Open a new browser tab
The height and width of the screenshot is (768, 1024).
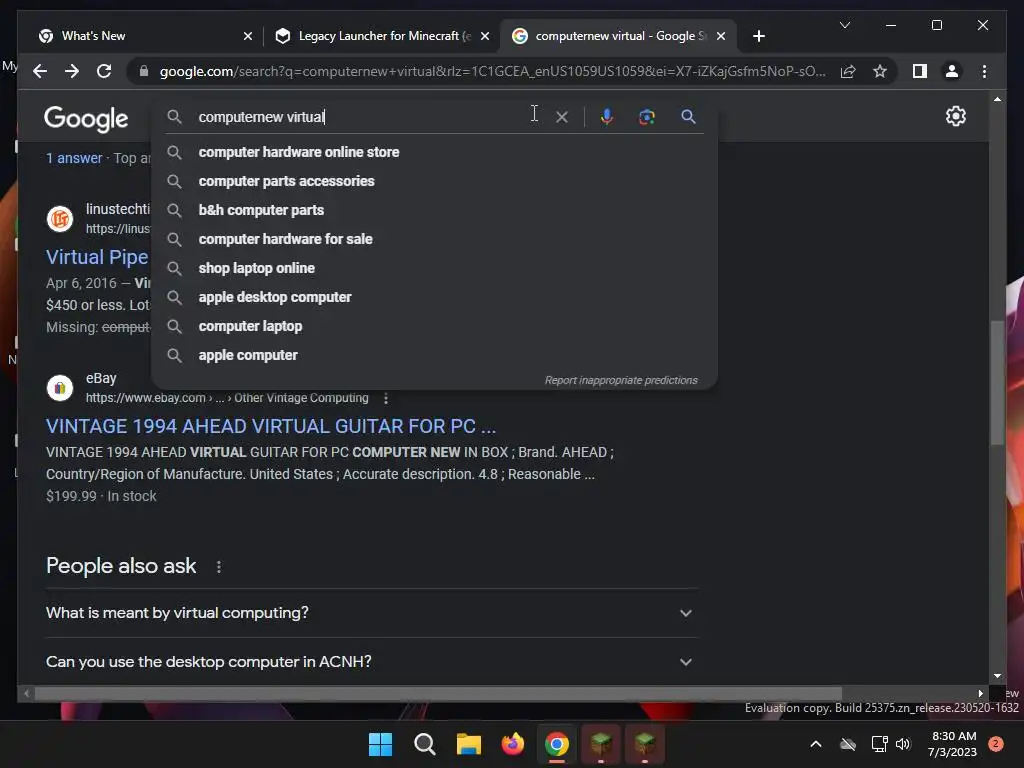click(759, 36)
